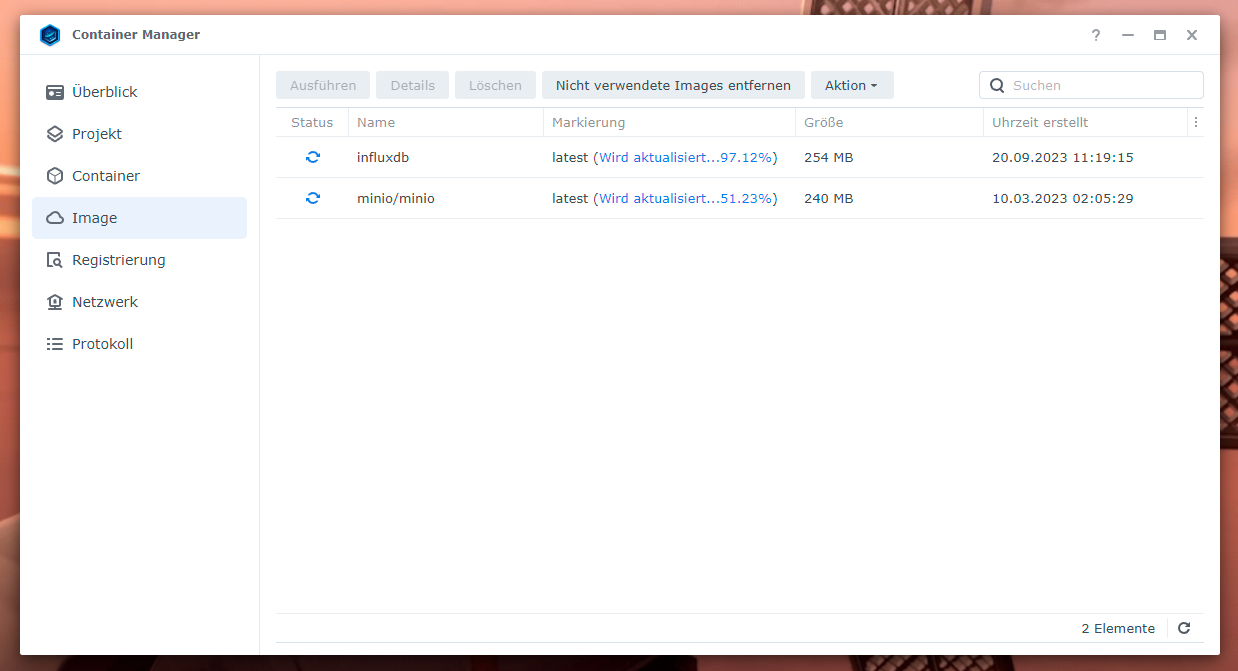Open the help question mark
Screen dimensions: 1238x671
pos(1096,35)
